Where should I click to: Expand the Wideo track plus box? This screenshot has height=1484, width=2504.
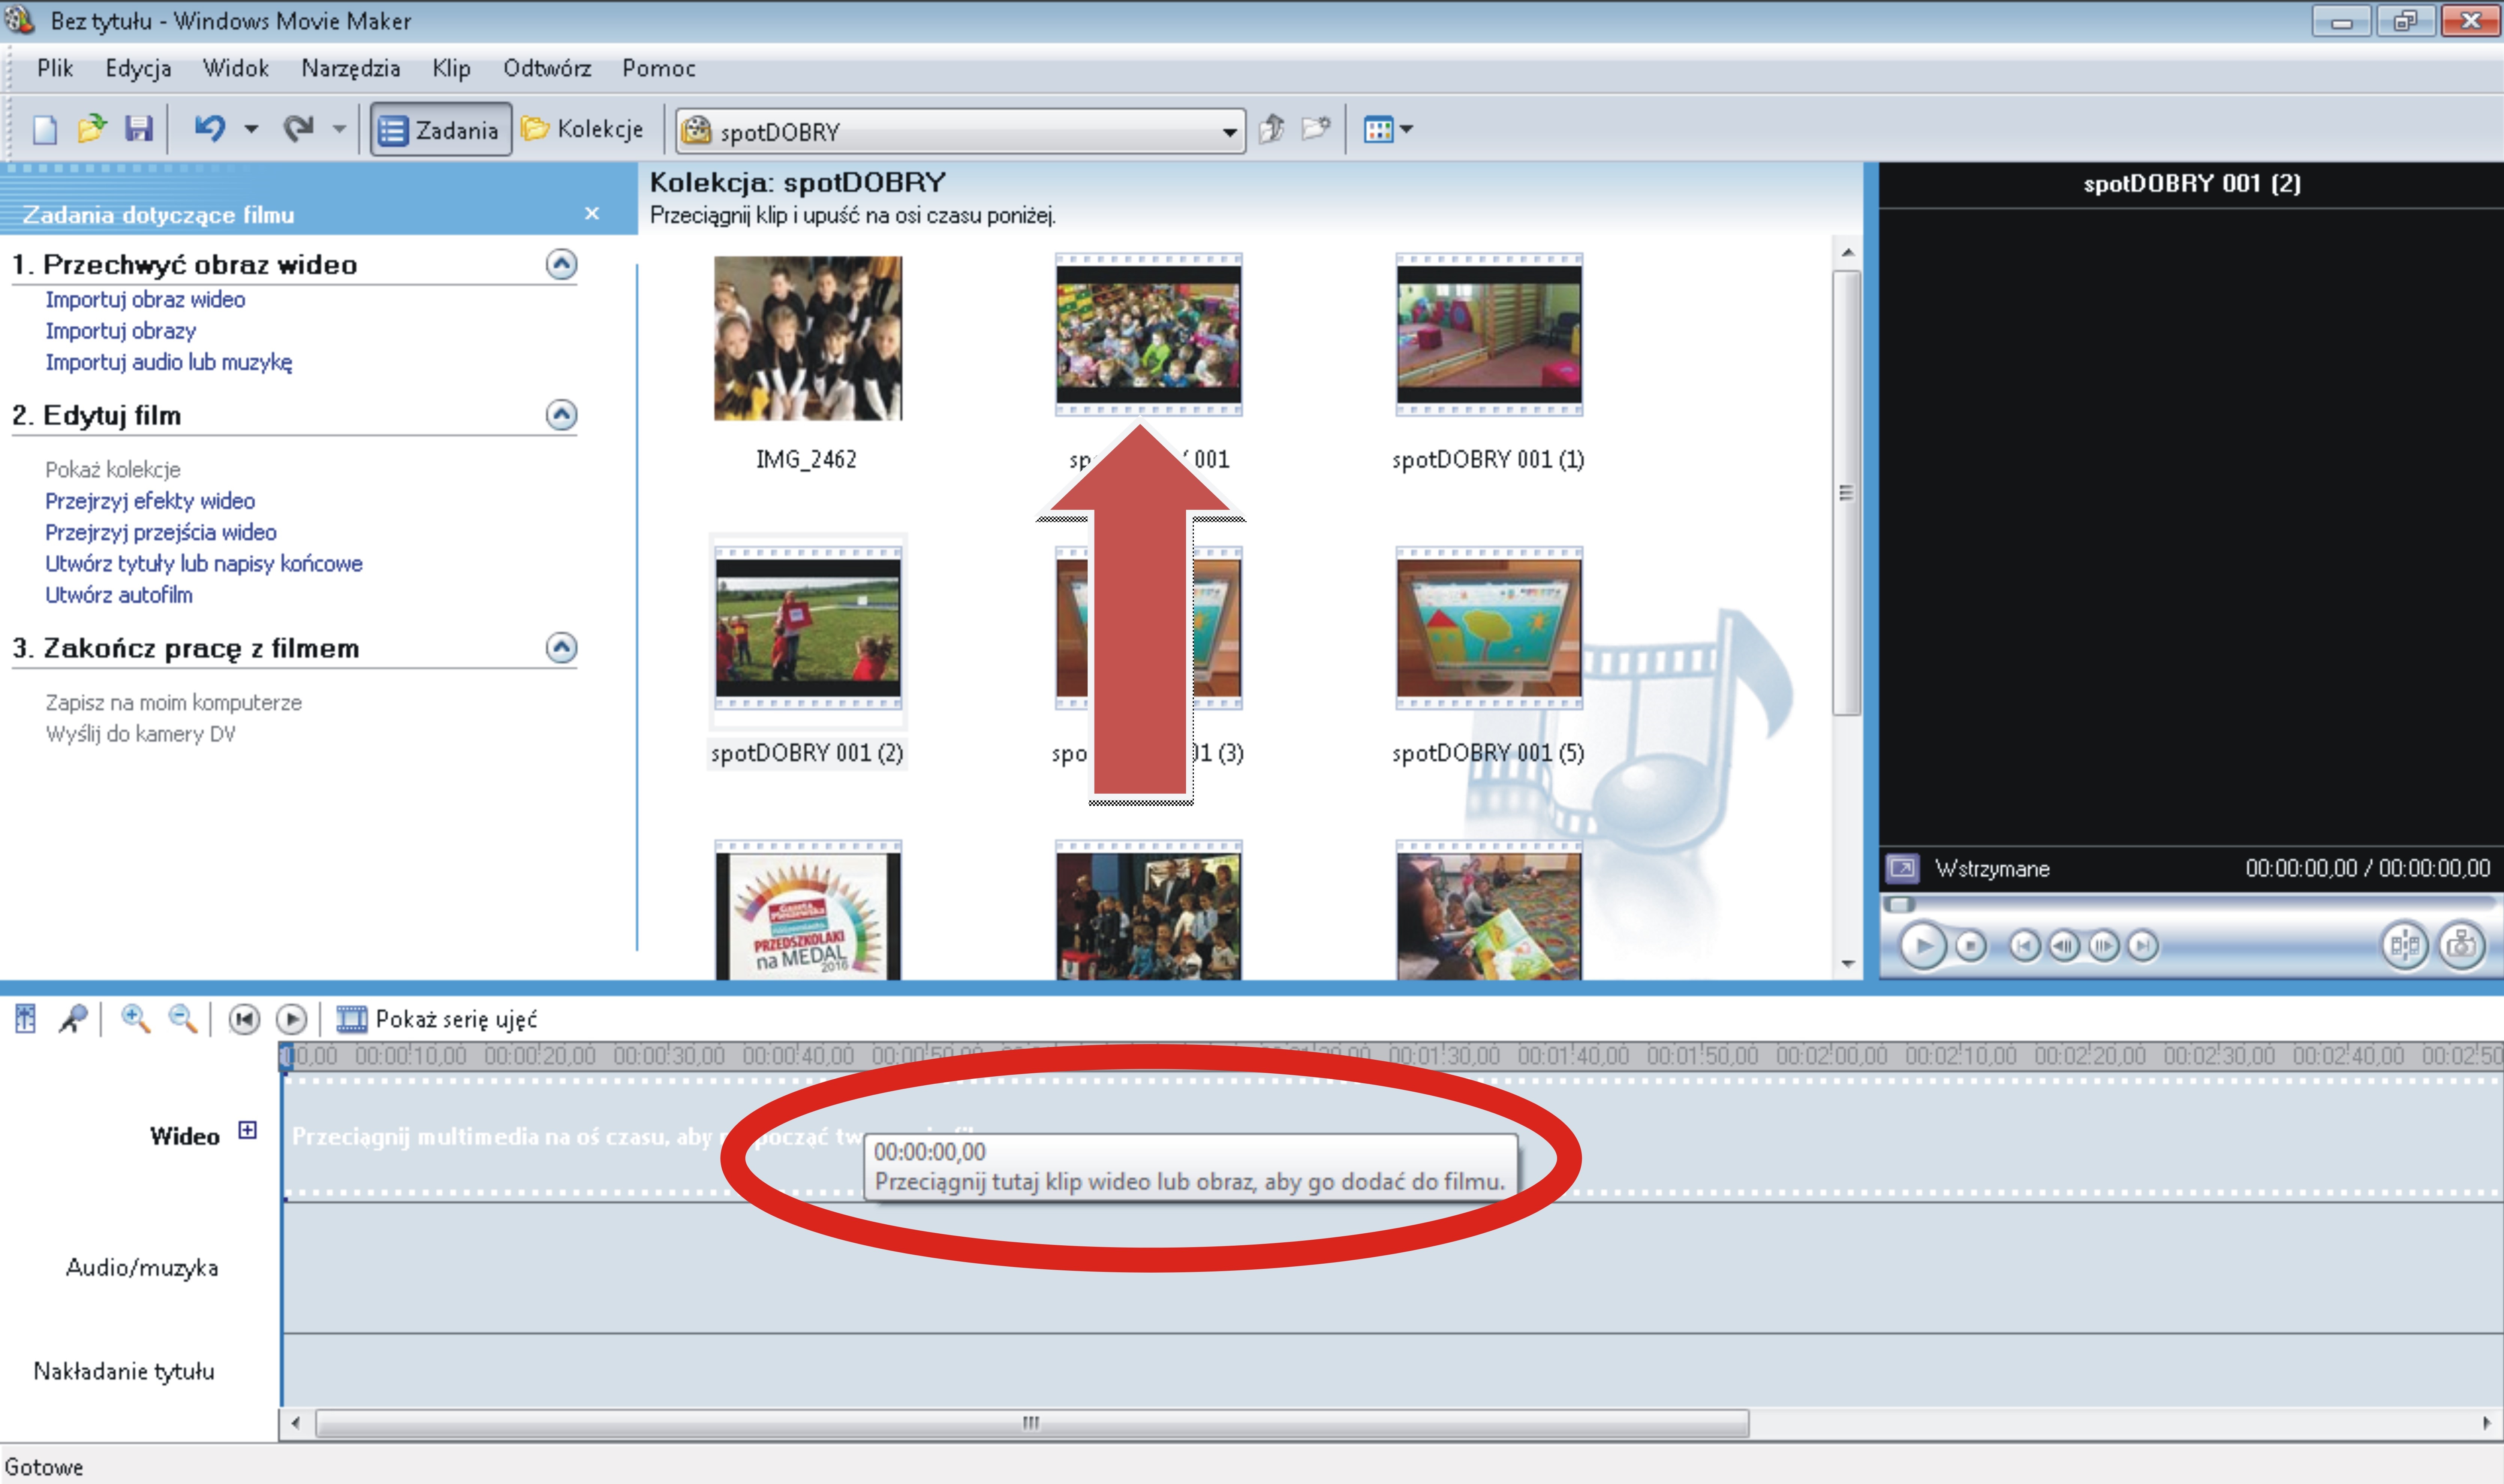tap(247, 1130)
